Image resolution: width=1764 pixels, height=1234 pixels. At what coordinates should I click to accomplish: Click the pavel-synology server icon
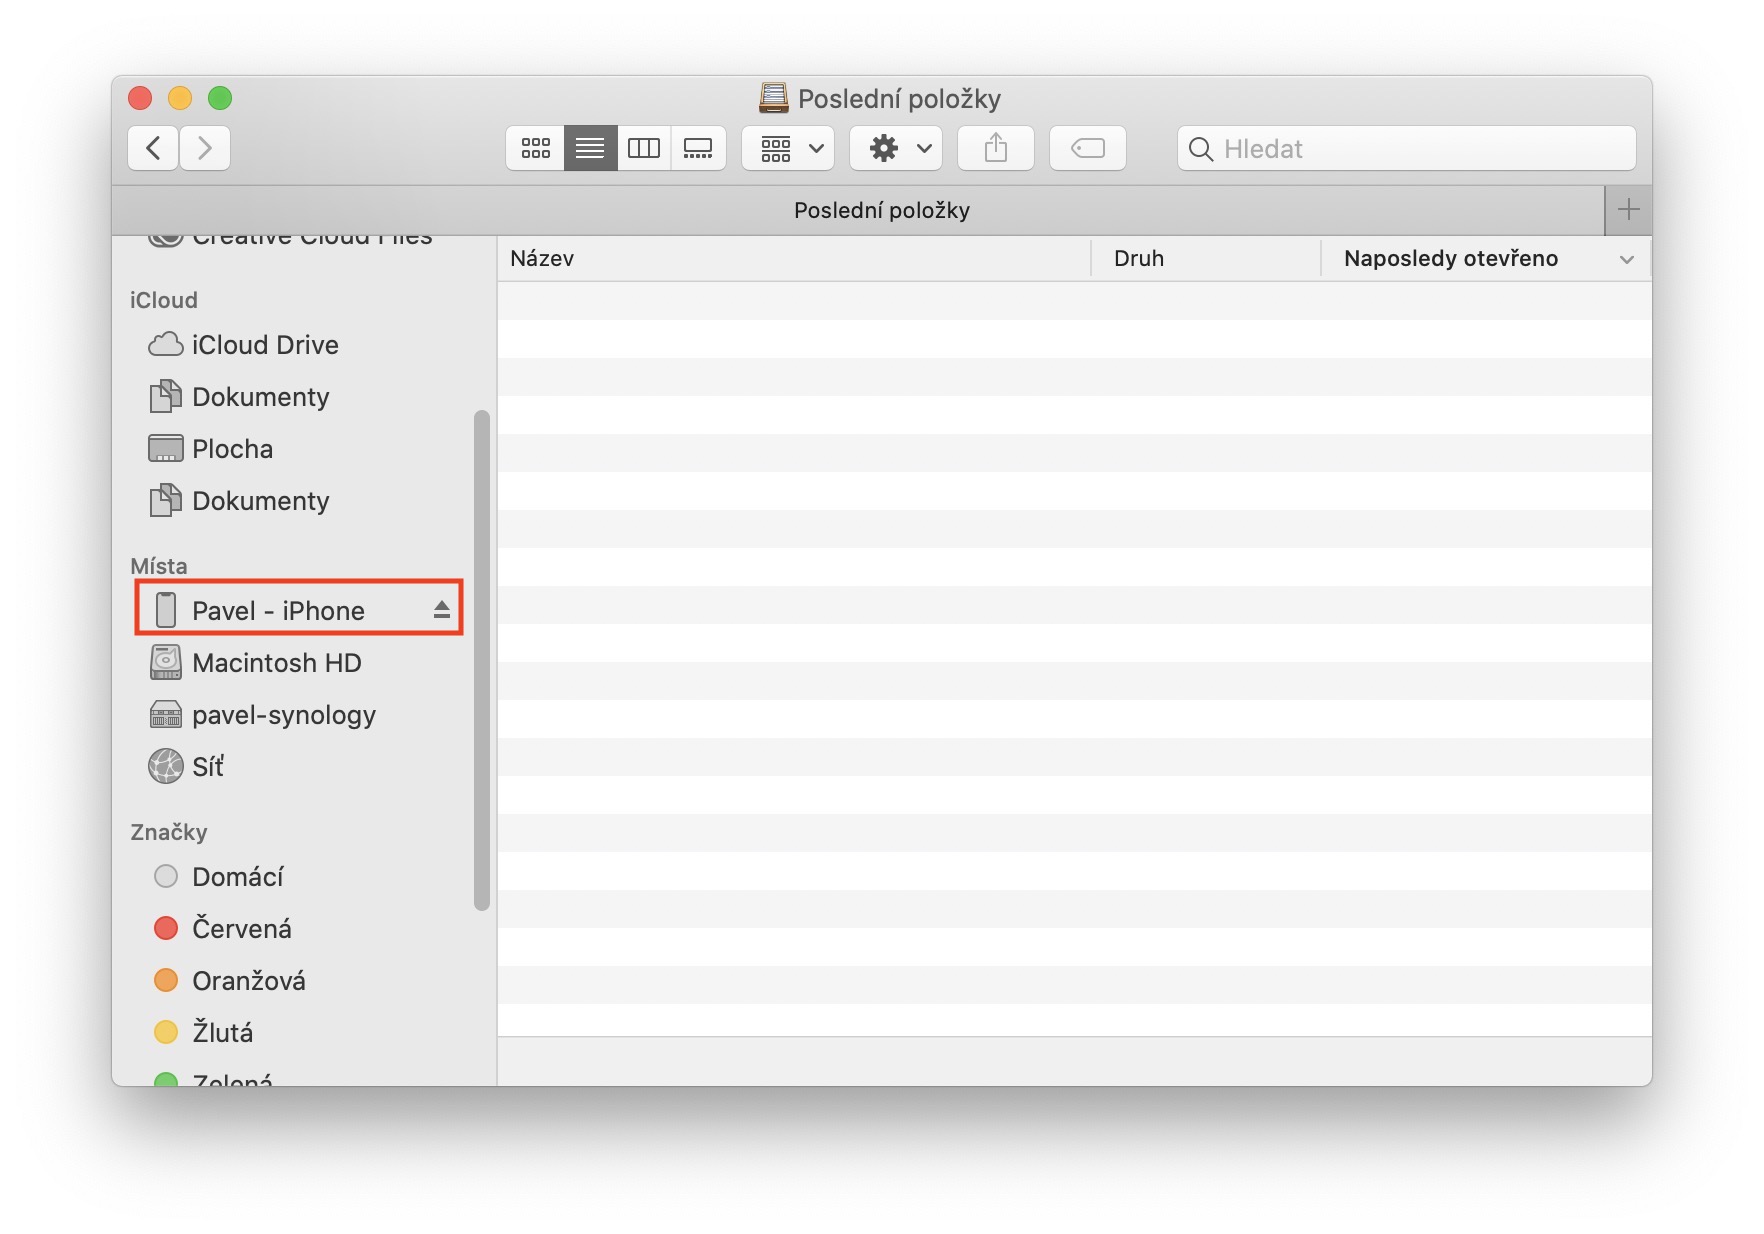[166, 715]
